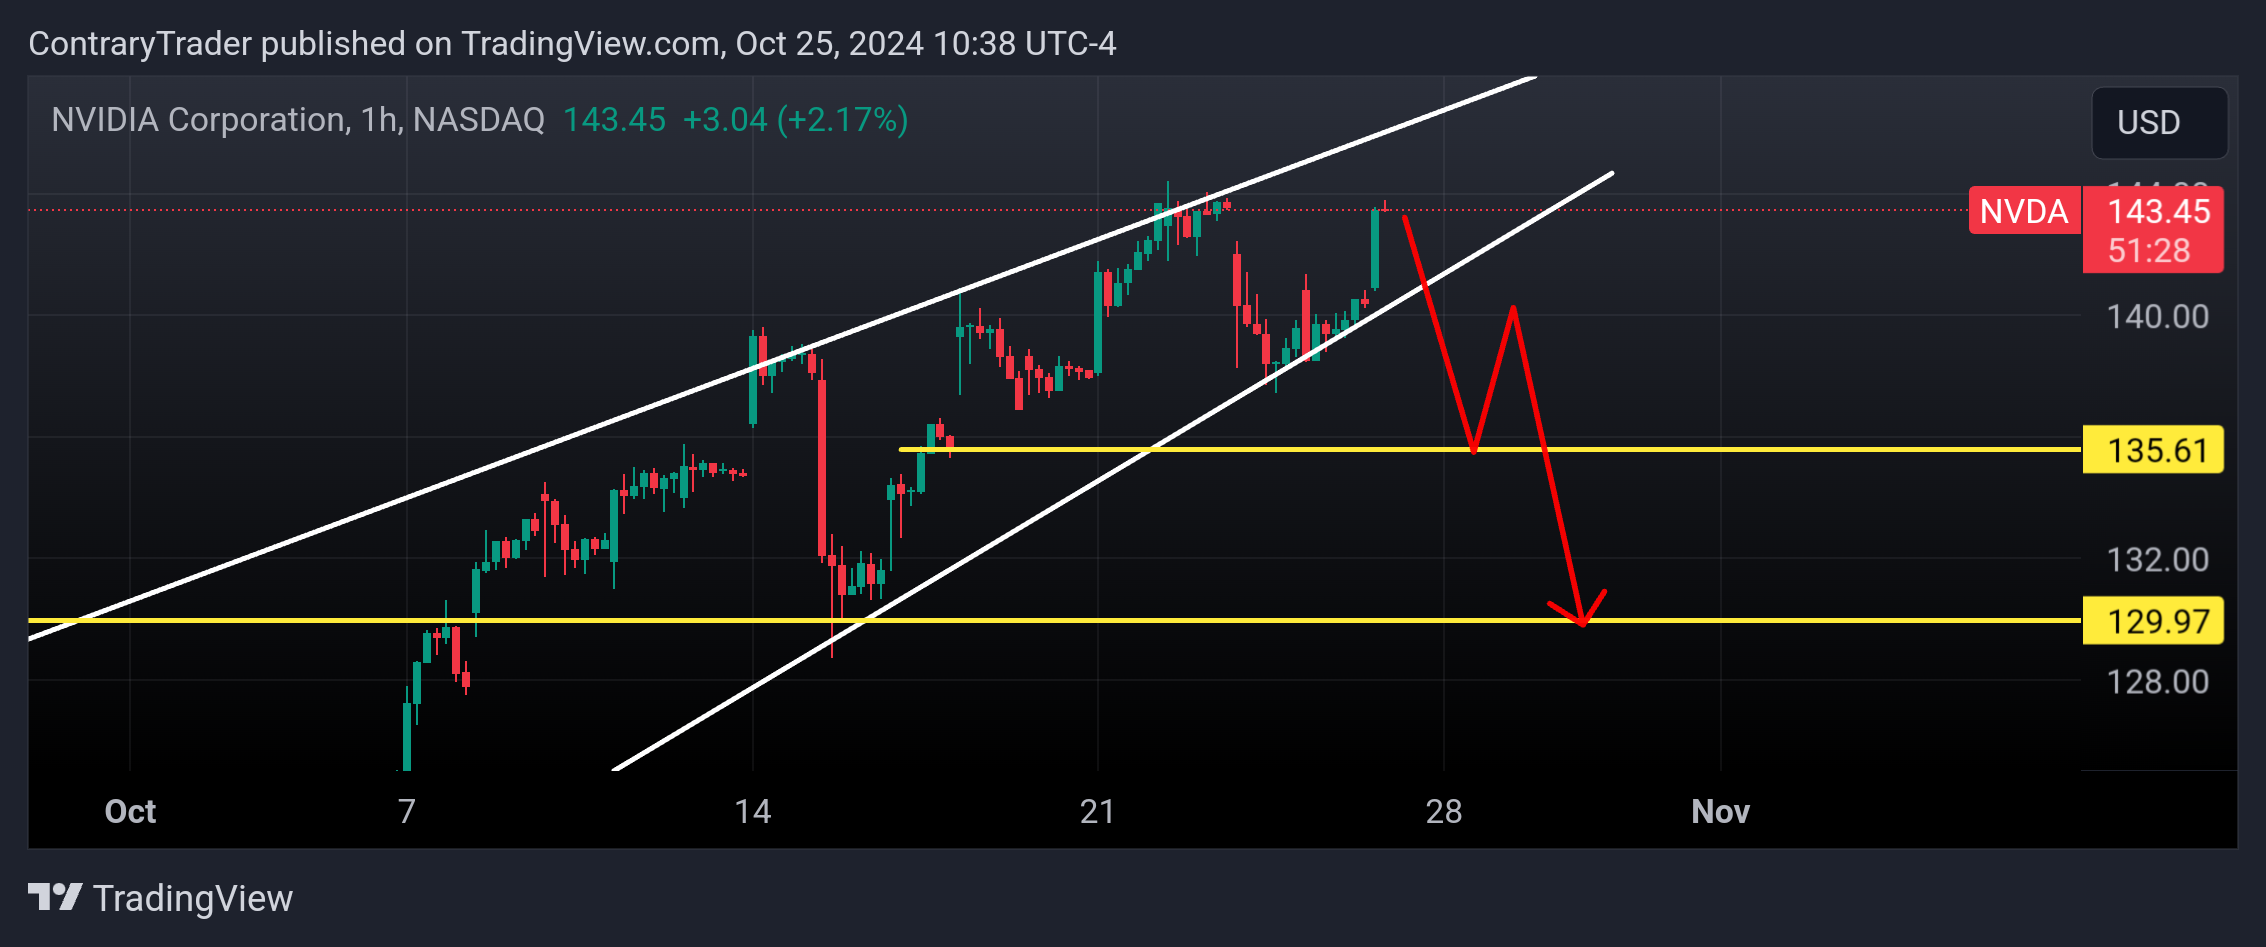The width and height of the screenshot is (2266, 947).
Task: Click the 140.00 price axis label
Action: point(2157,317)
